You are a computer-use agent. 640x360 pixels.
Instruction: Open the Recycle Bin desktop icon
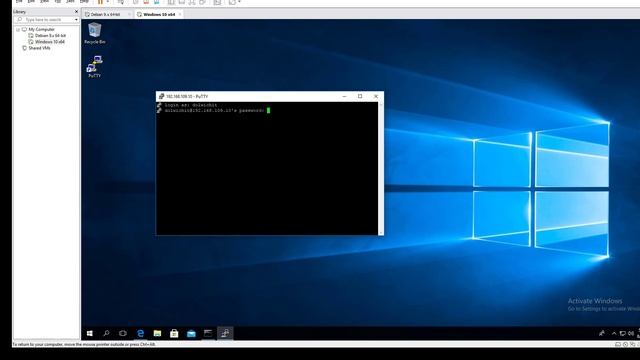point(95,33)
